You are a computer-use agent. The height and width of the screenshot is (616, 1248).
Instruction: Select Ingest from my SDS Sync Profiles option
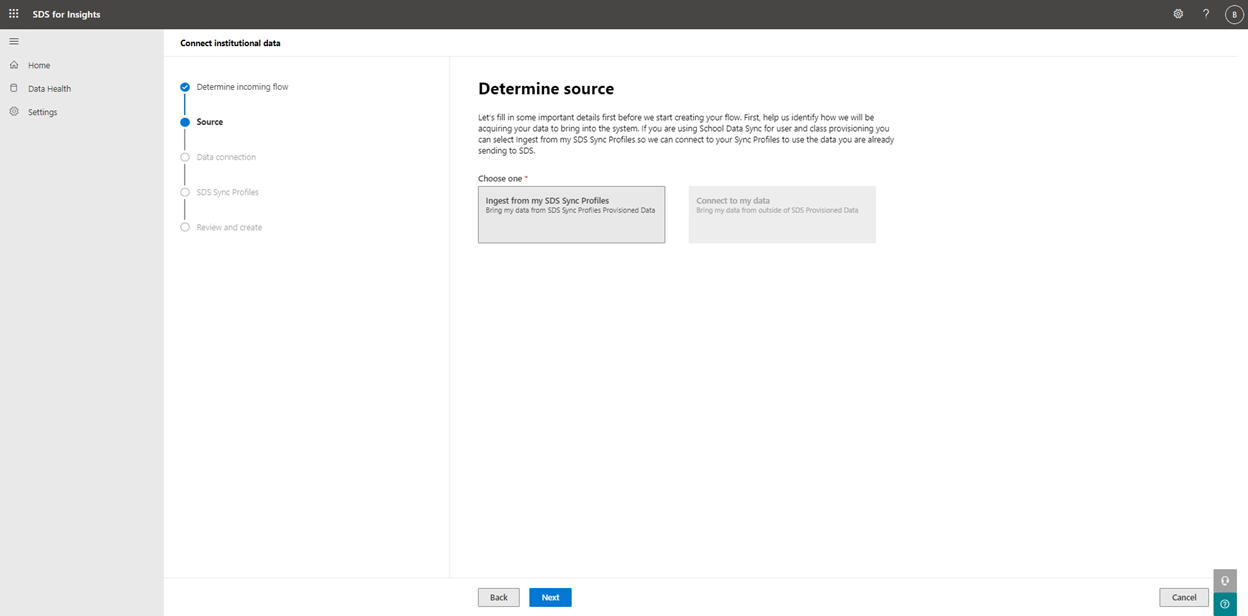pyautogui.click(x=571, y=214)
